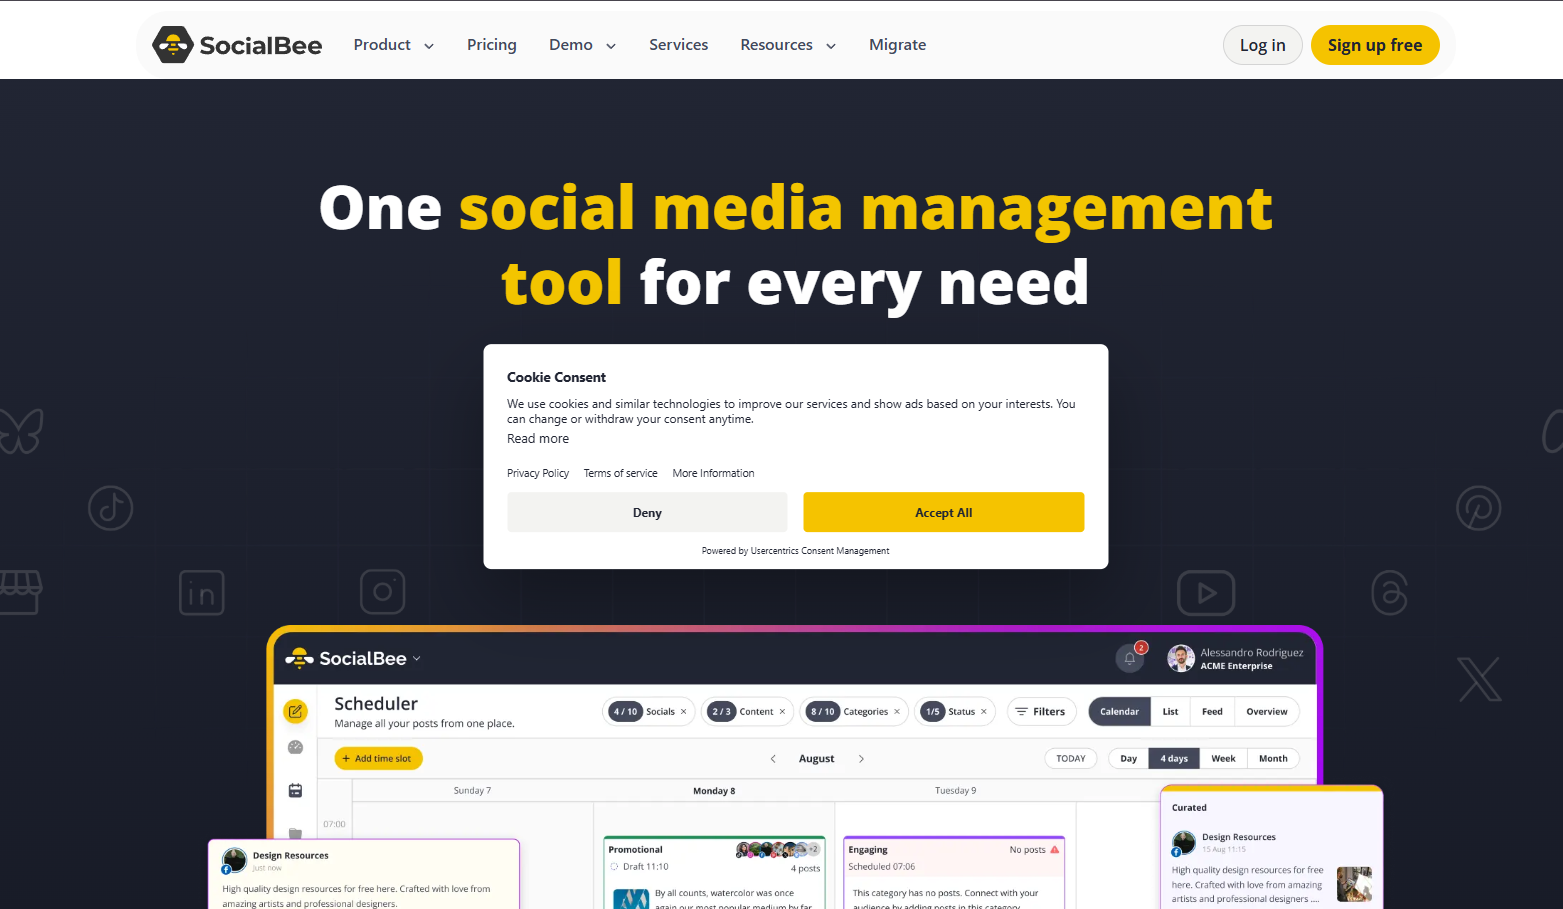Jump to TODAY in scheduler
The height and width of the screenshot is (909, 1563).
tap(1071, 759)
